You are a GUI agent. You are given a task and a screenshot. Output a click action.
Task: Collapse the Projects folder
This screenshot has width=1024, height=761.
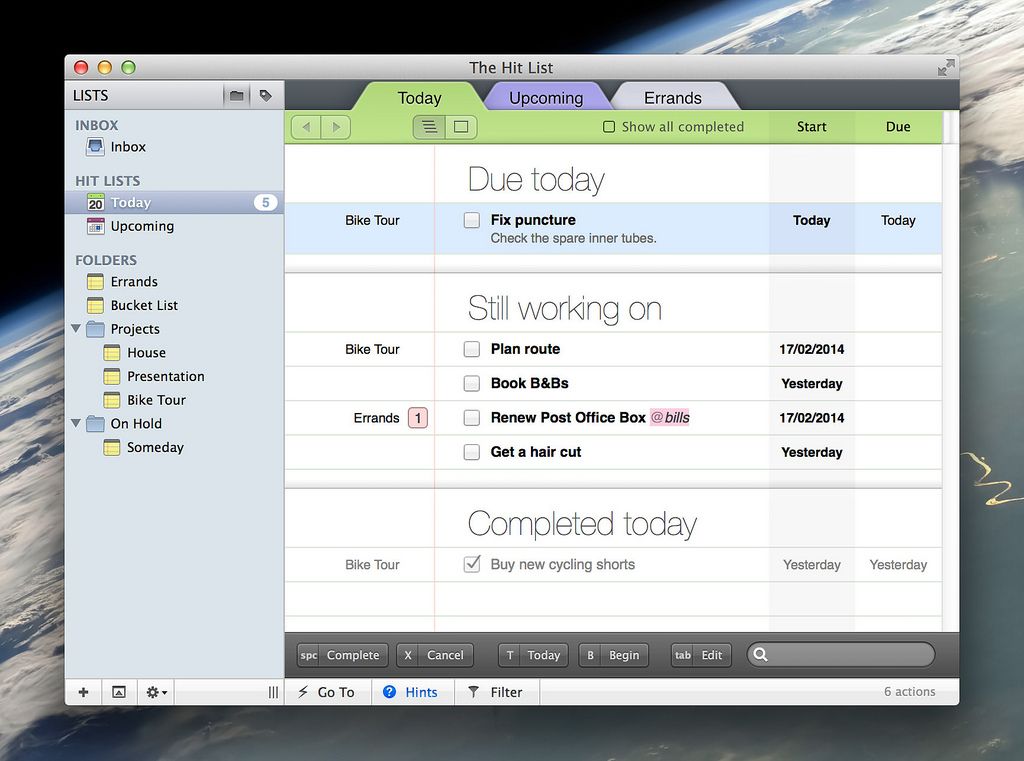(x=77, y=329)
